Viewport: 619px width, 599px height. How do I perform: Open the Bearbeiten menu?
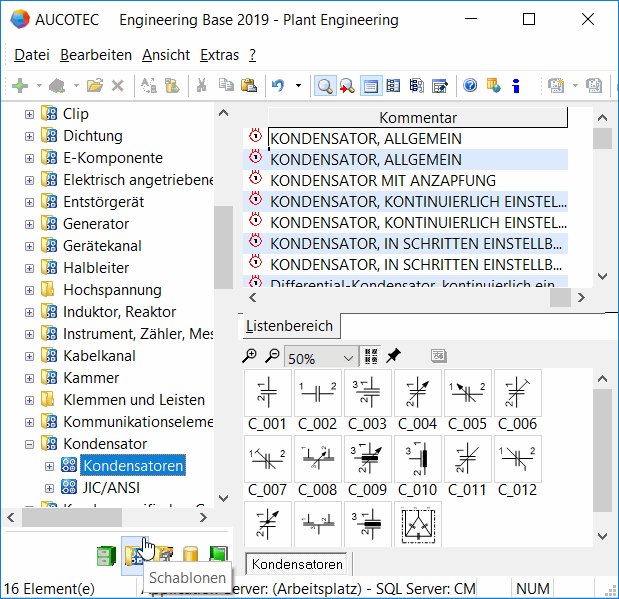95,55
